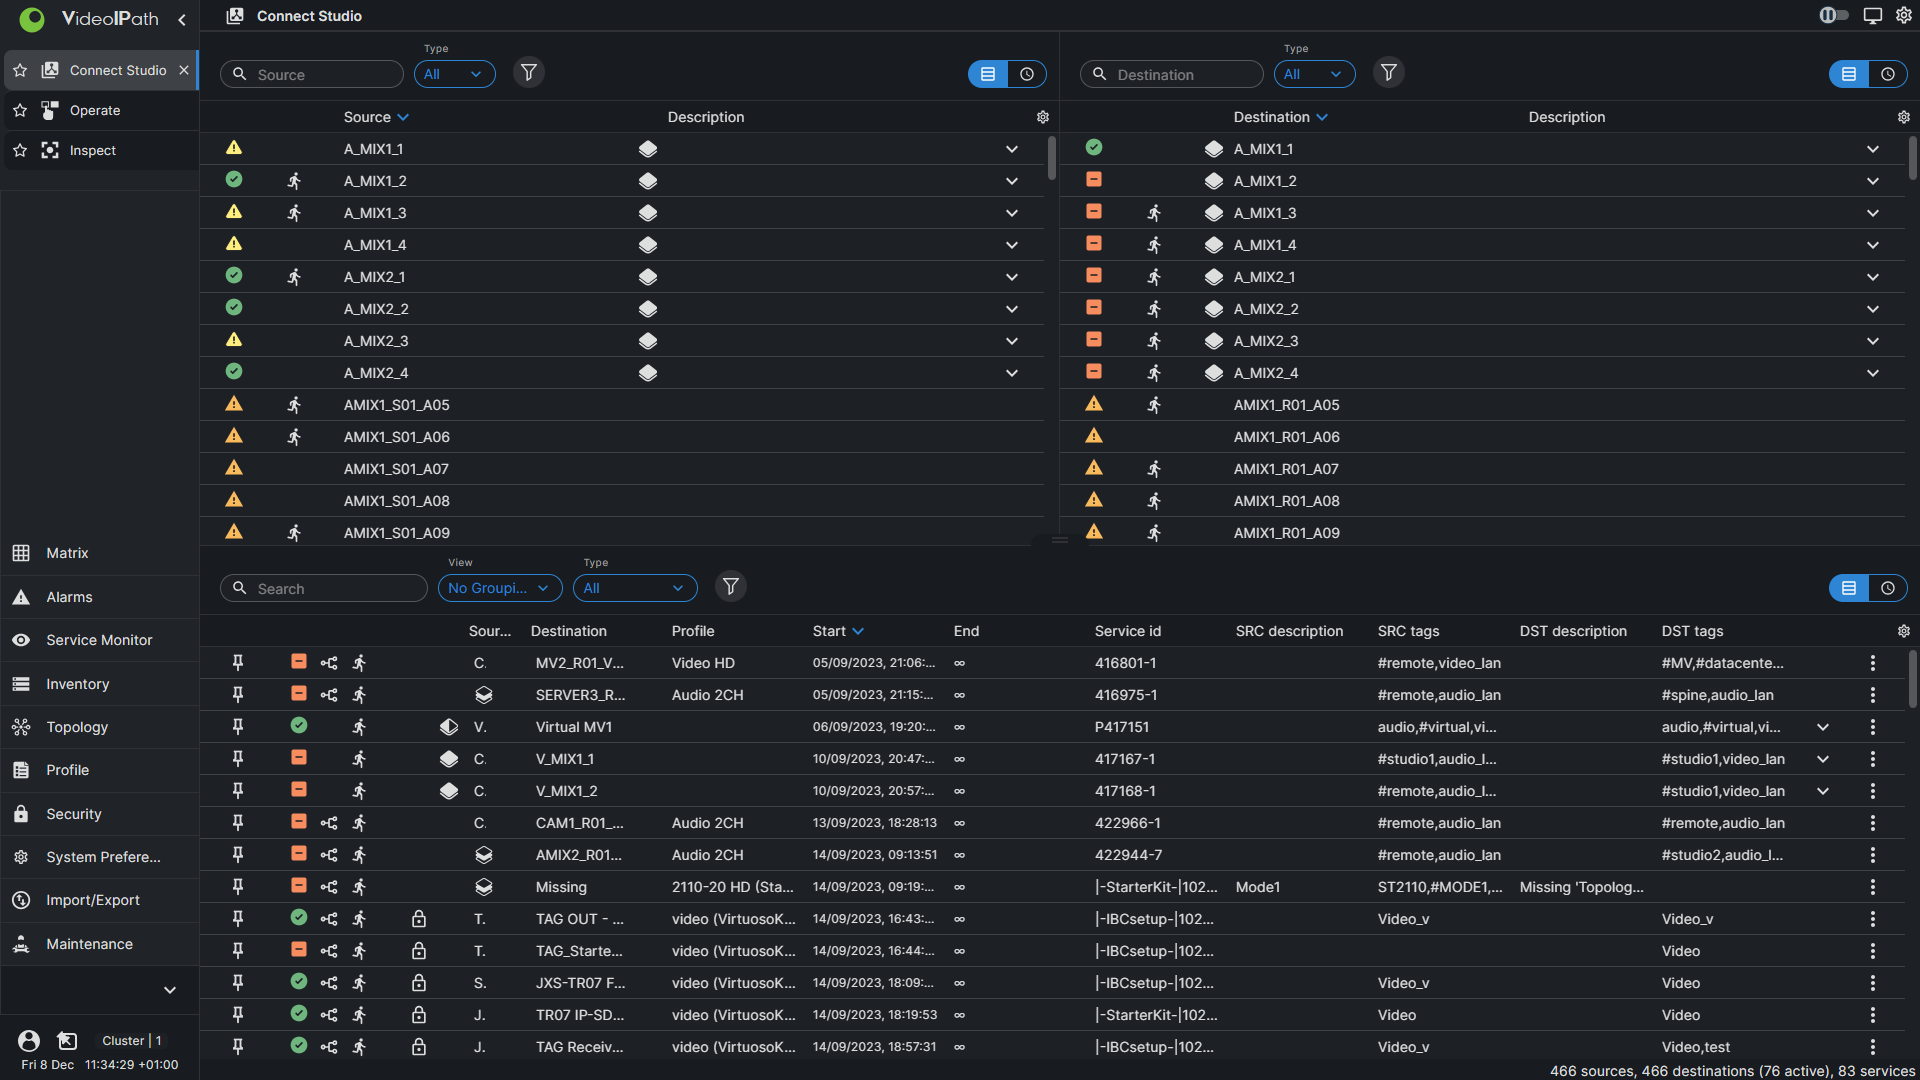Image resolution: width=1920 pixels, height=1080 pixels.
Task: Open column settings gear above the service table
Action: pos(1904,631)
